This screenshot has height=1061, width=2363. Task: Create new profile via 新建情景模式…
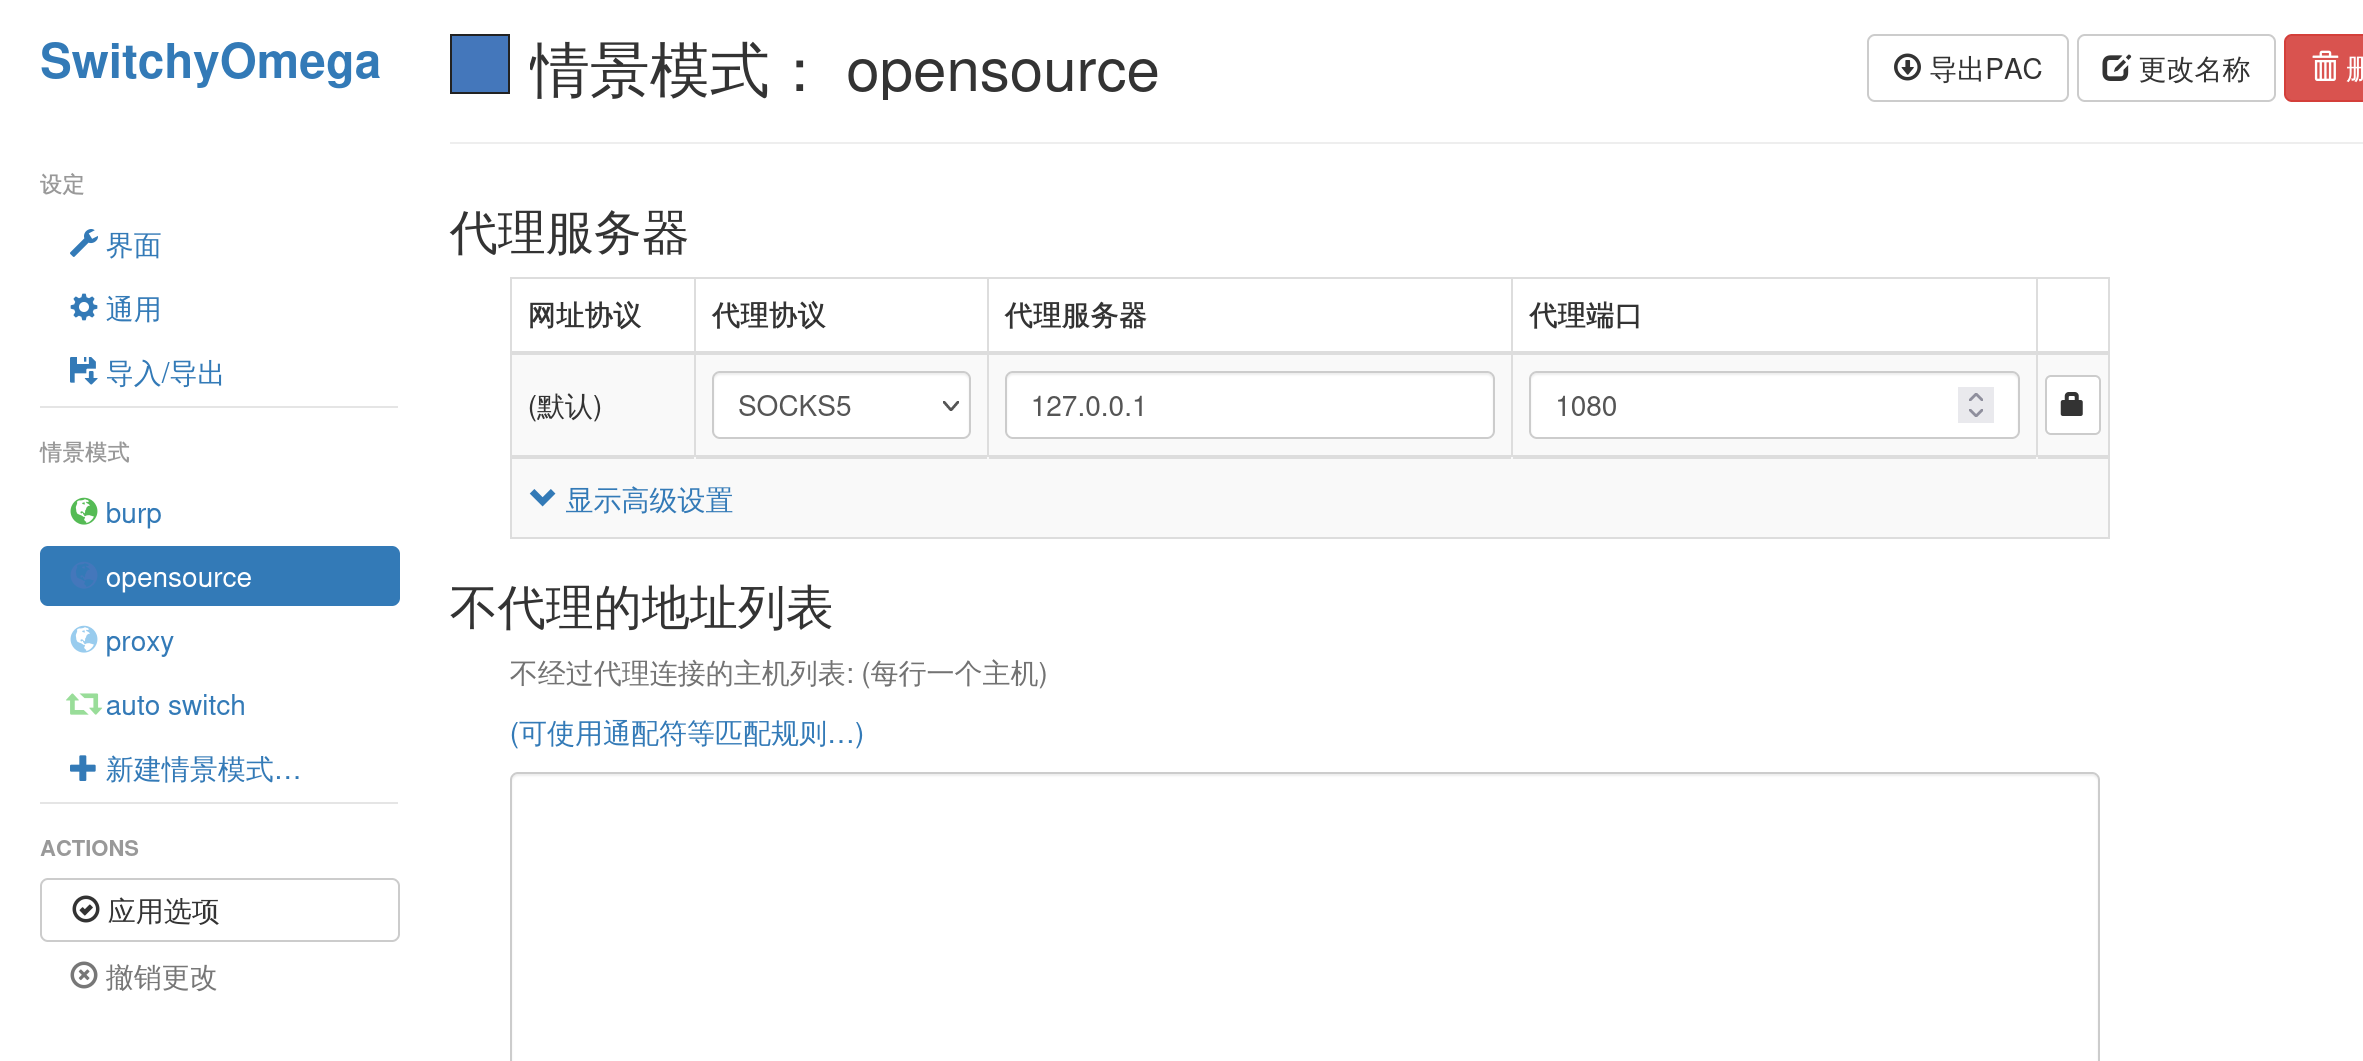click(x=204, y=769)
